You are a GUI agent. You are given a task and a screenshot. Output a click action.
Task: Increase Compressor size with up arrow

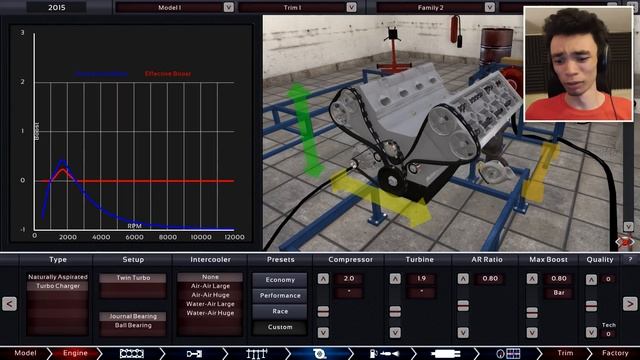[323, 279]
